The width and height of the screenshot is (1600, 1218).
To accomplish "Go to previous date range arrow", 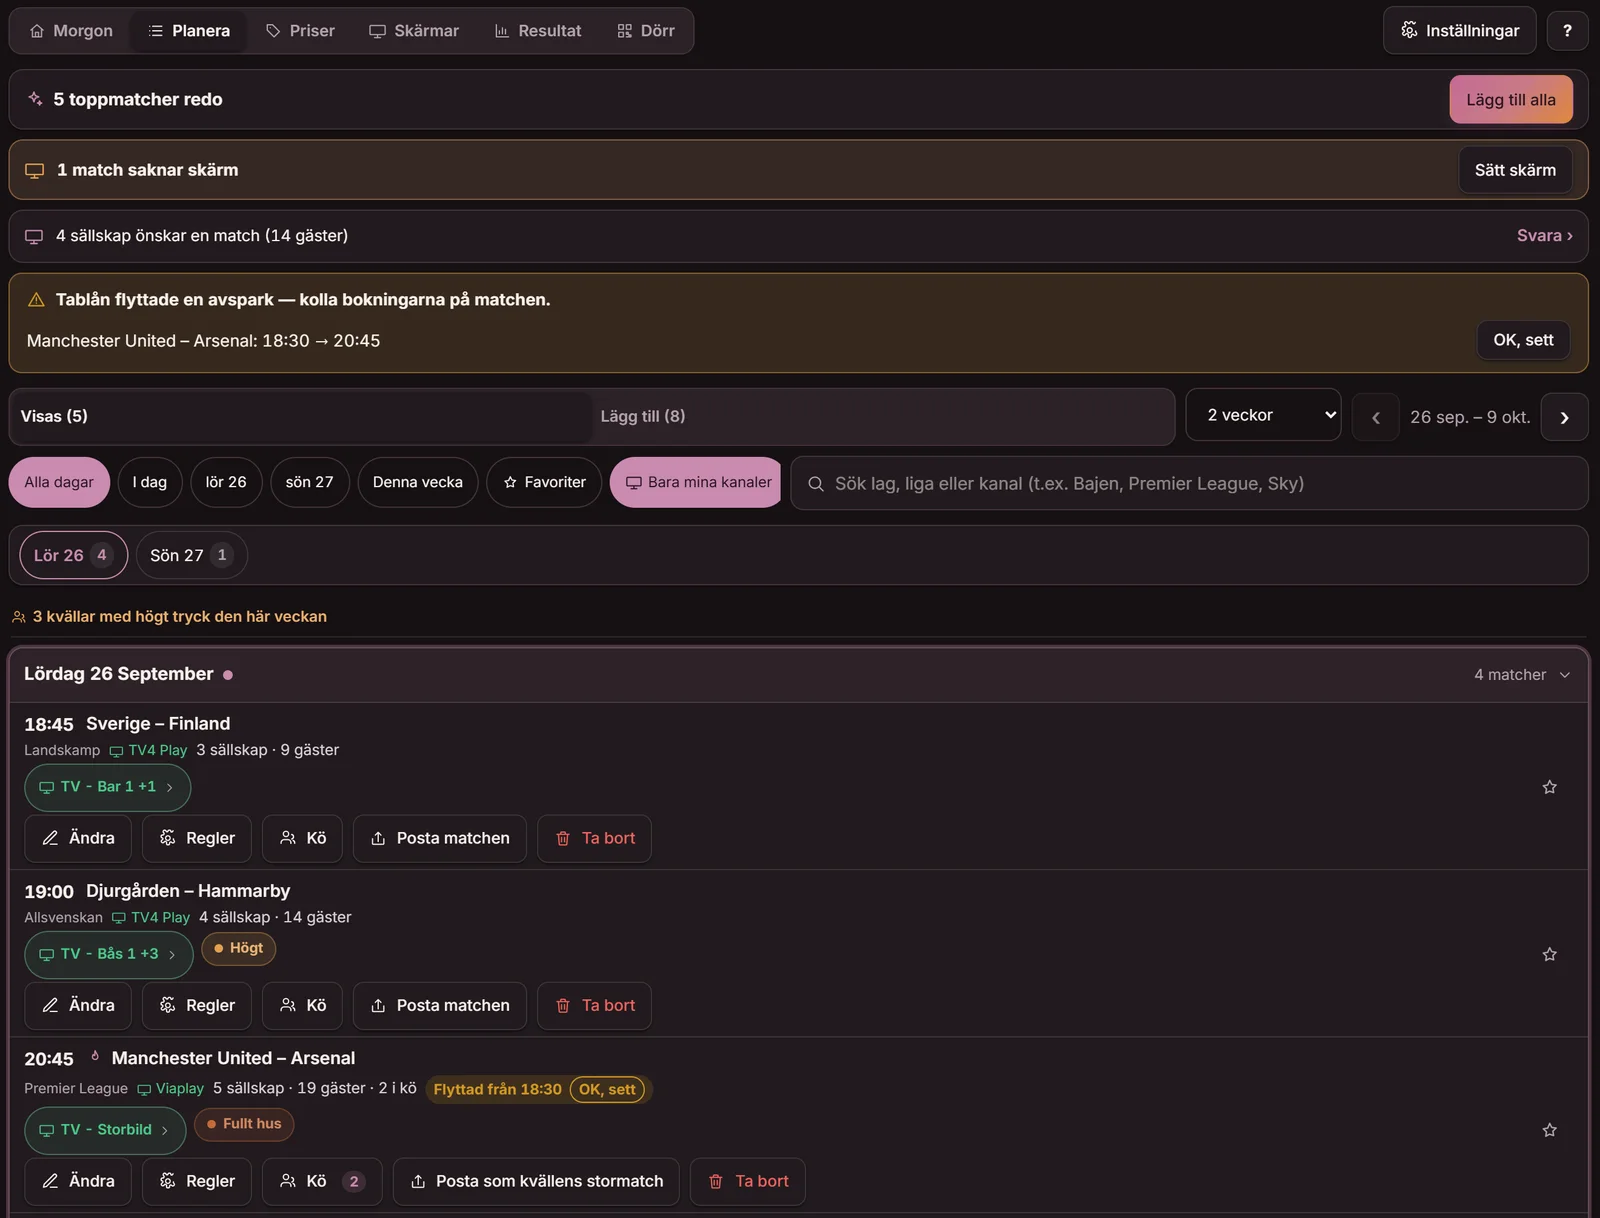I will coord(1375,417).
